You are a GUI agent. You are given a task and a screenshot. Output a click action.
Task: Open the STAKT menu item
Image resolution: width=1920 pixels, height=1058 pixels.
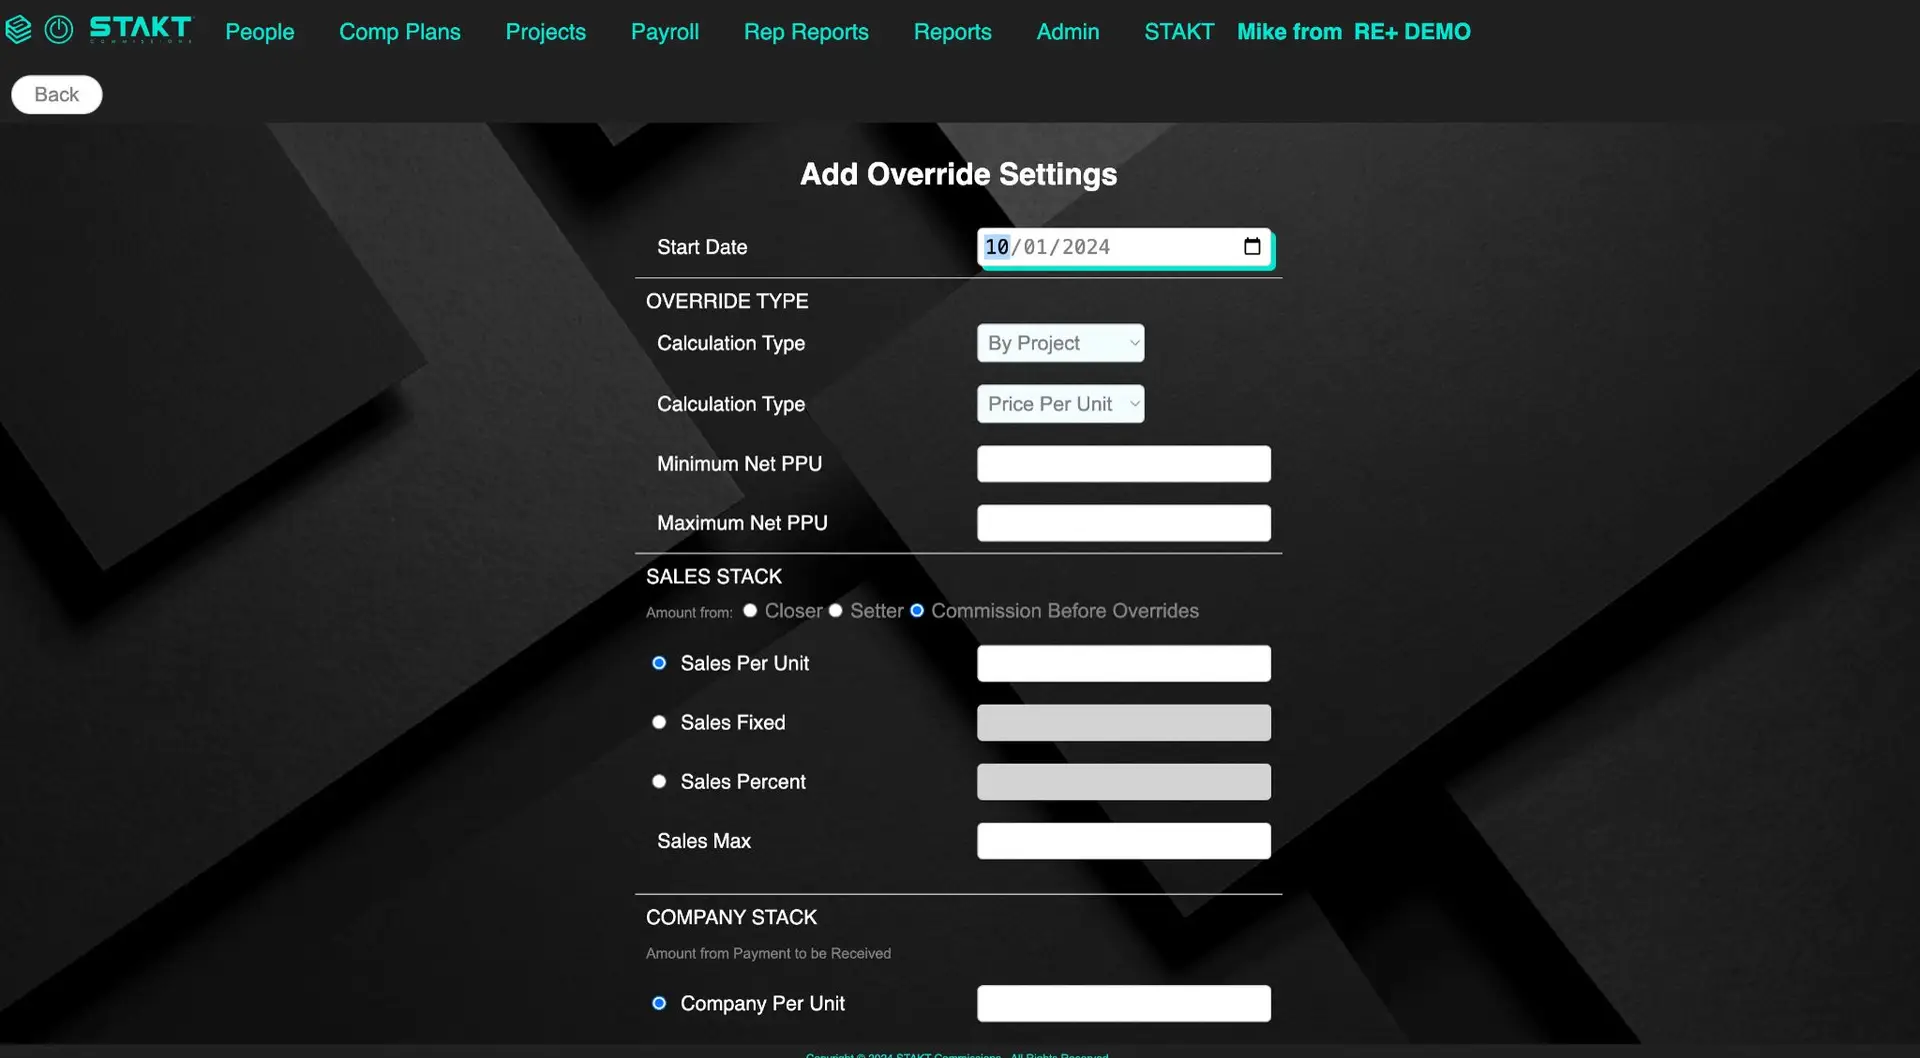coord(1179,32)
